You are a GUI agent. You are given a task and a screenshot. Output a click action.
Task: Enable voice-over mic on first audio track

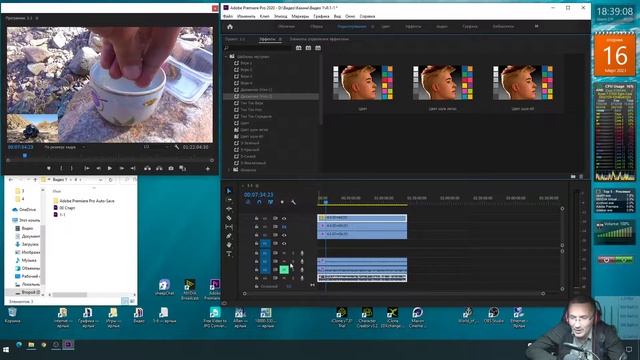click(302, 253)
